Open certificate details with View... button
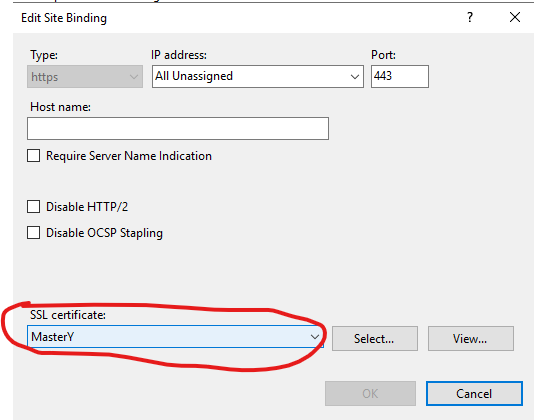Viewport: 534px width, 420px height. pos(471,339)
